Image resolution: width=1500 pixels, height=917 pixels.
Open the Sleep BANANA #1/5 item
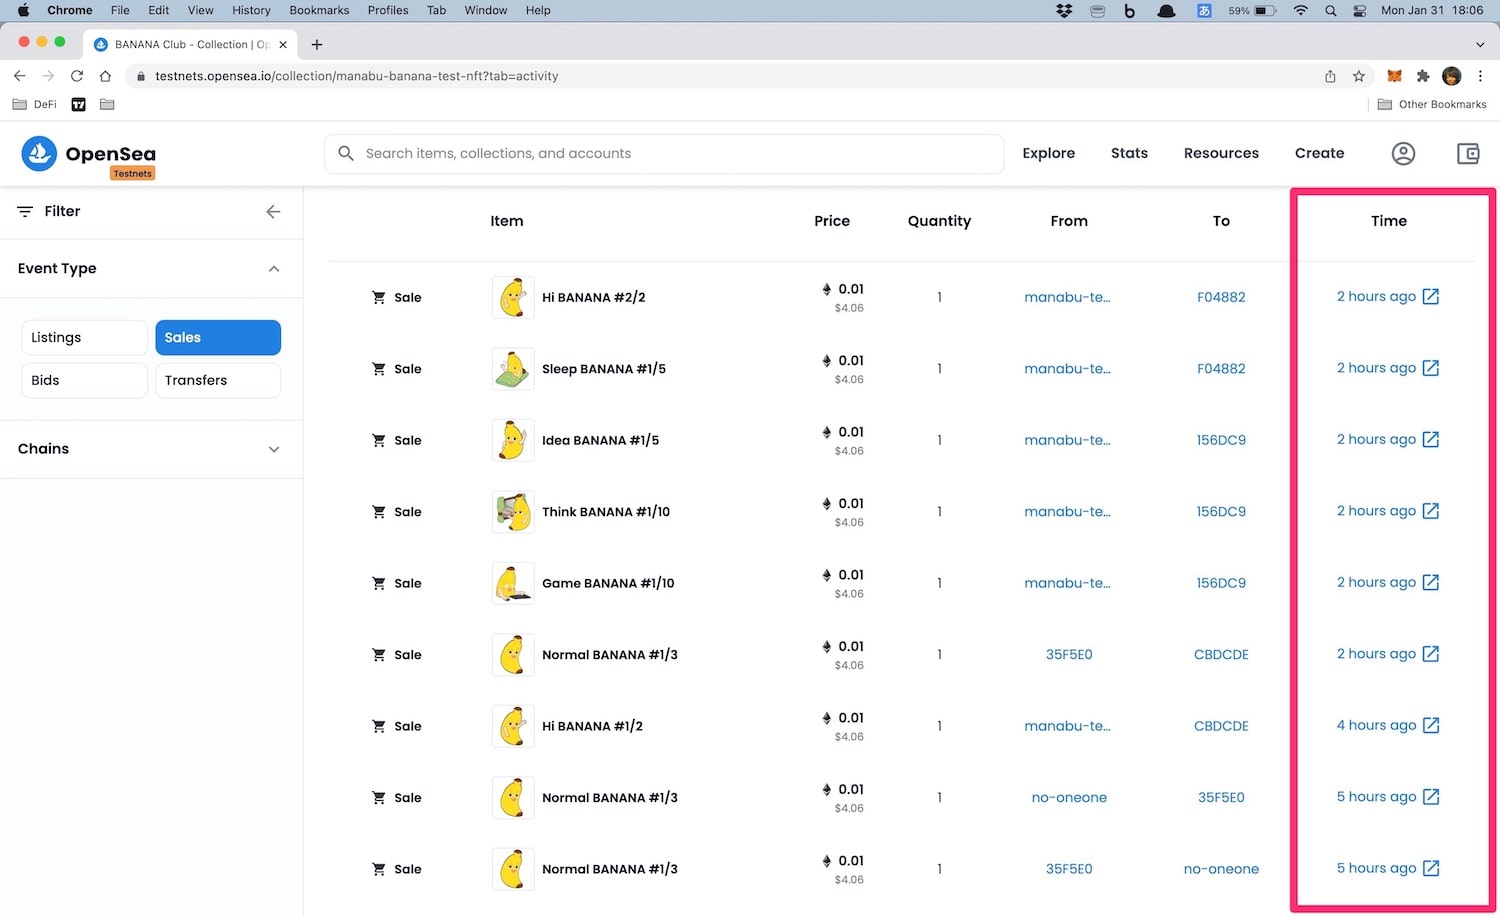click(x=604, y=369)
